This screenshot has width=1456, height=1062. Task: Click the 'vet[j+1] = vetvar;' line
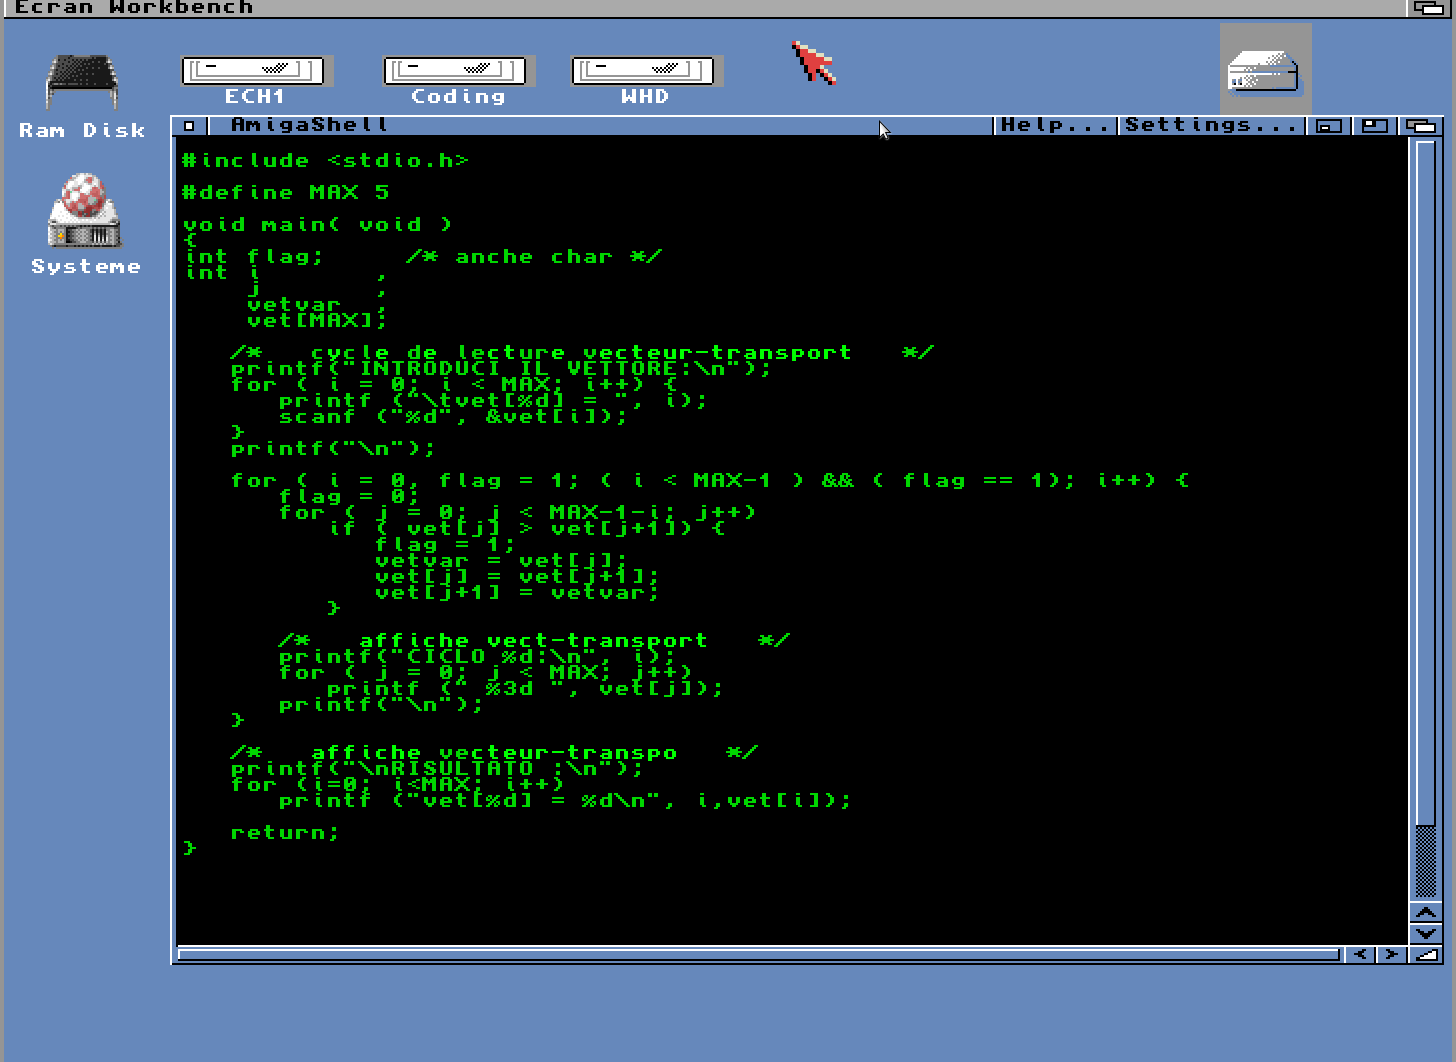coord(517,593)
